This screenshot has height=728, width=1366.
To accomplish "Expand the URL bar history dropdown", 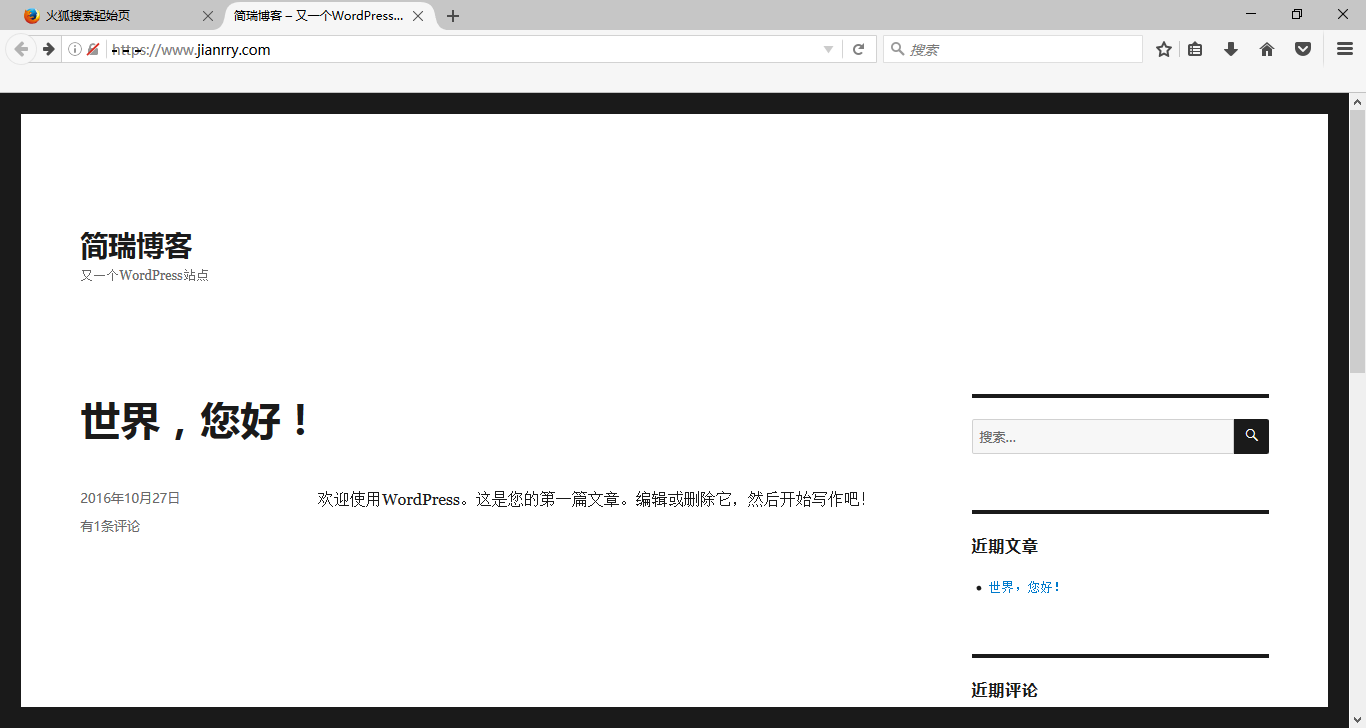I will pyautogui.click(x=828, y=49).
